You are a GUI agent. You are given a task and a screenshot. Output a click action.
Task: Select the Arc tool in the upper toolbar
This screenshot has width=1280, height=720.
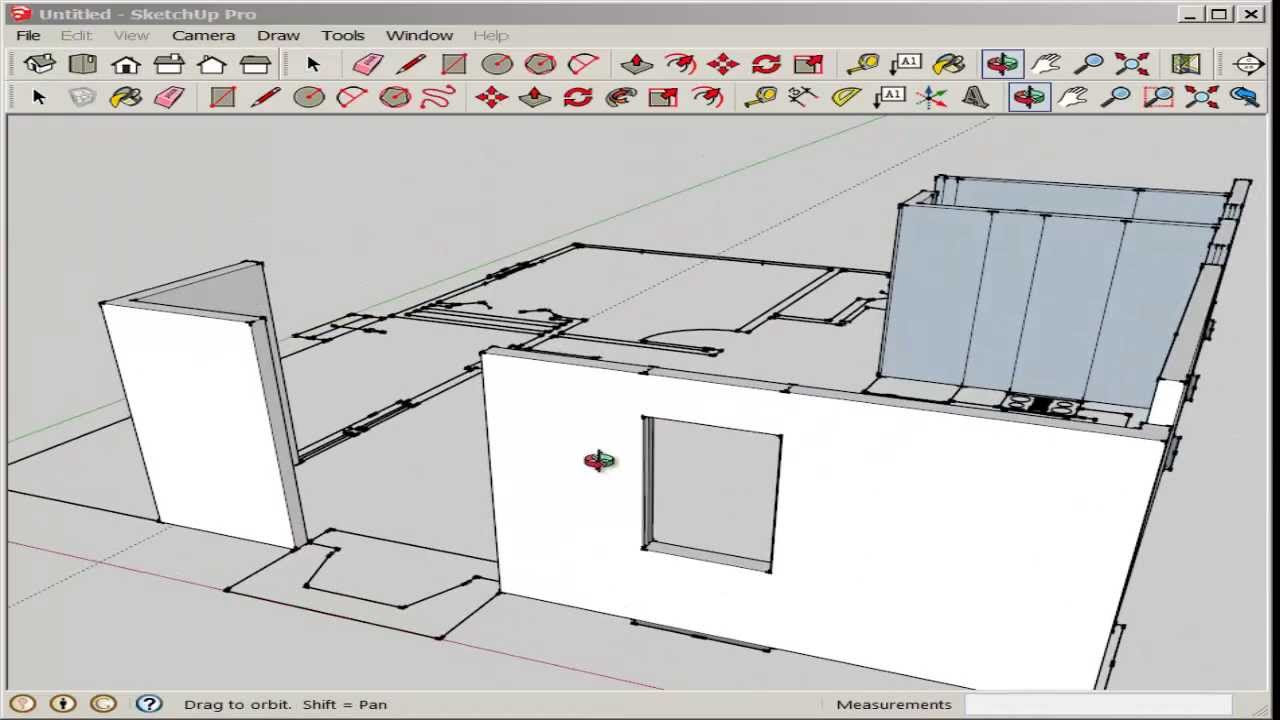pos(583,64)
